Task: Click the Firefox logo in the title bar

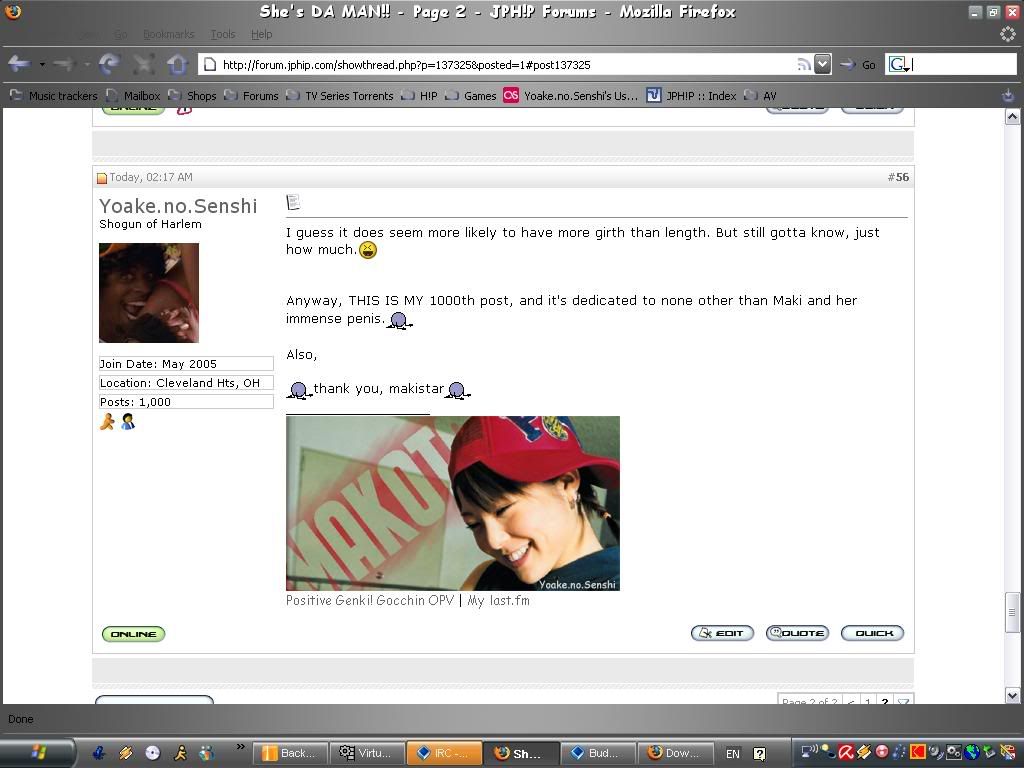Action: tap(12, 12)
